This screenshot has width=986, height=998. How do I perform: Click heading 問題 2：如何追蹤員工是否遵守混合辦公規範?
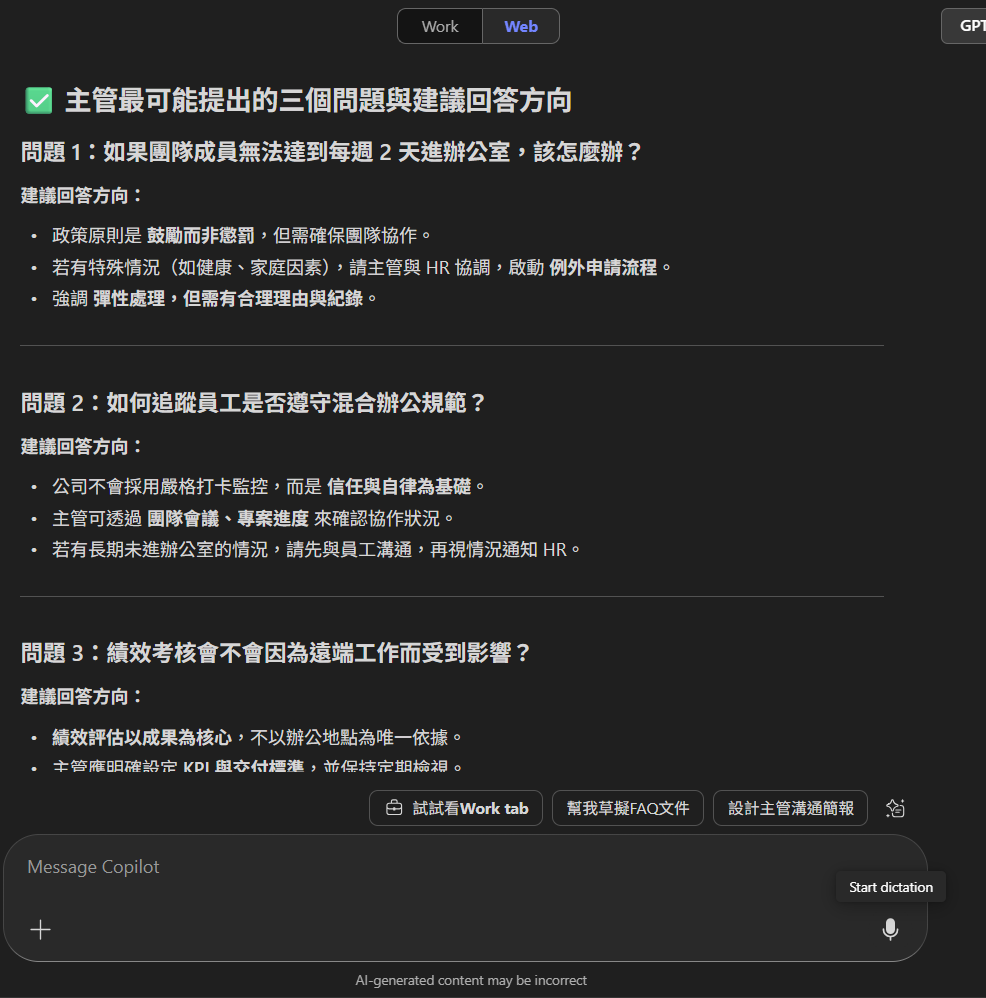click(253, 403)
